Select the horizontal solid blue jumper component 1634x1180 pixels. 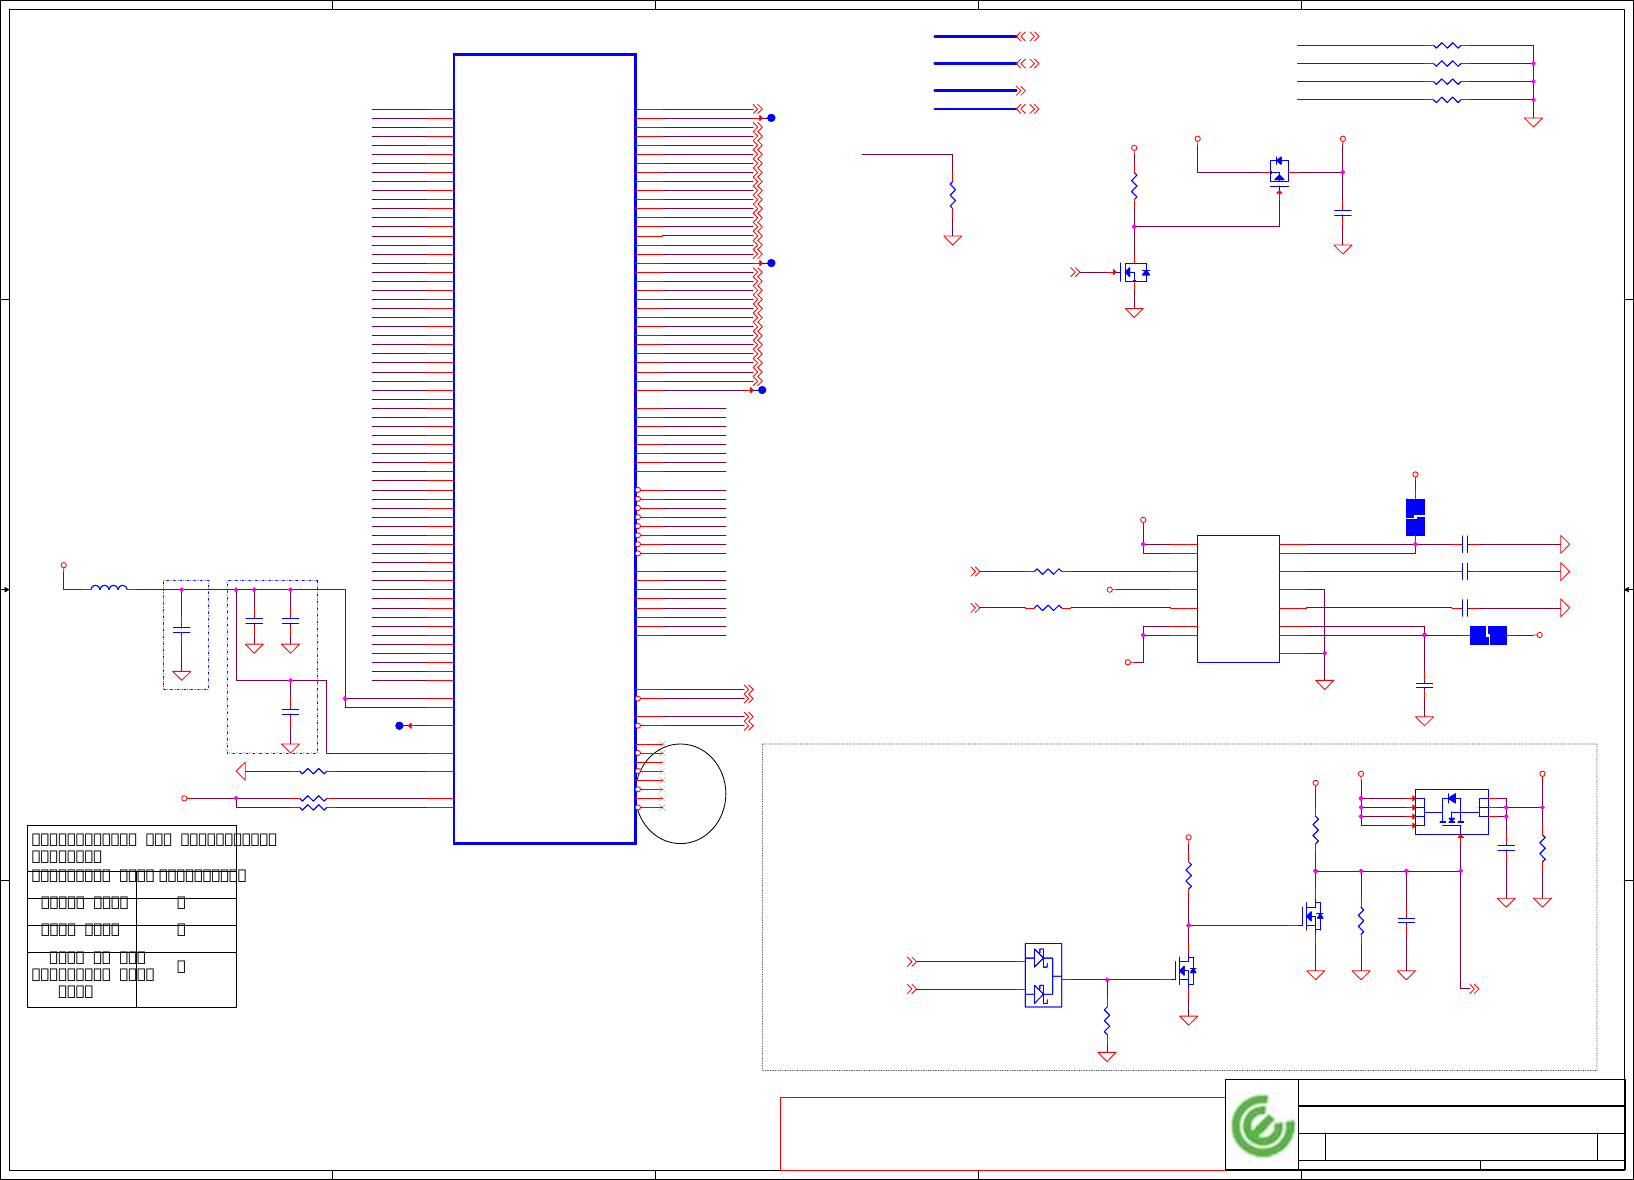pyautogui.click(x=1488, y=635)
